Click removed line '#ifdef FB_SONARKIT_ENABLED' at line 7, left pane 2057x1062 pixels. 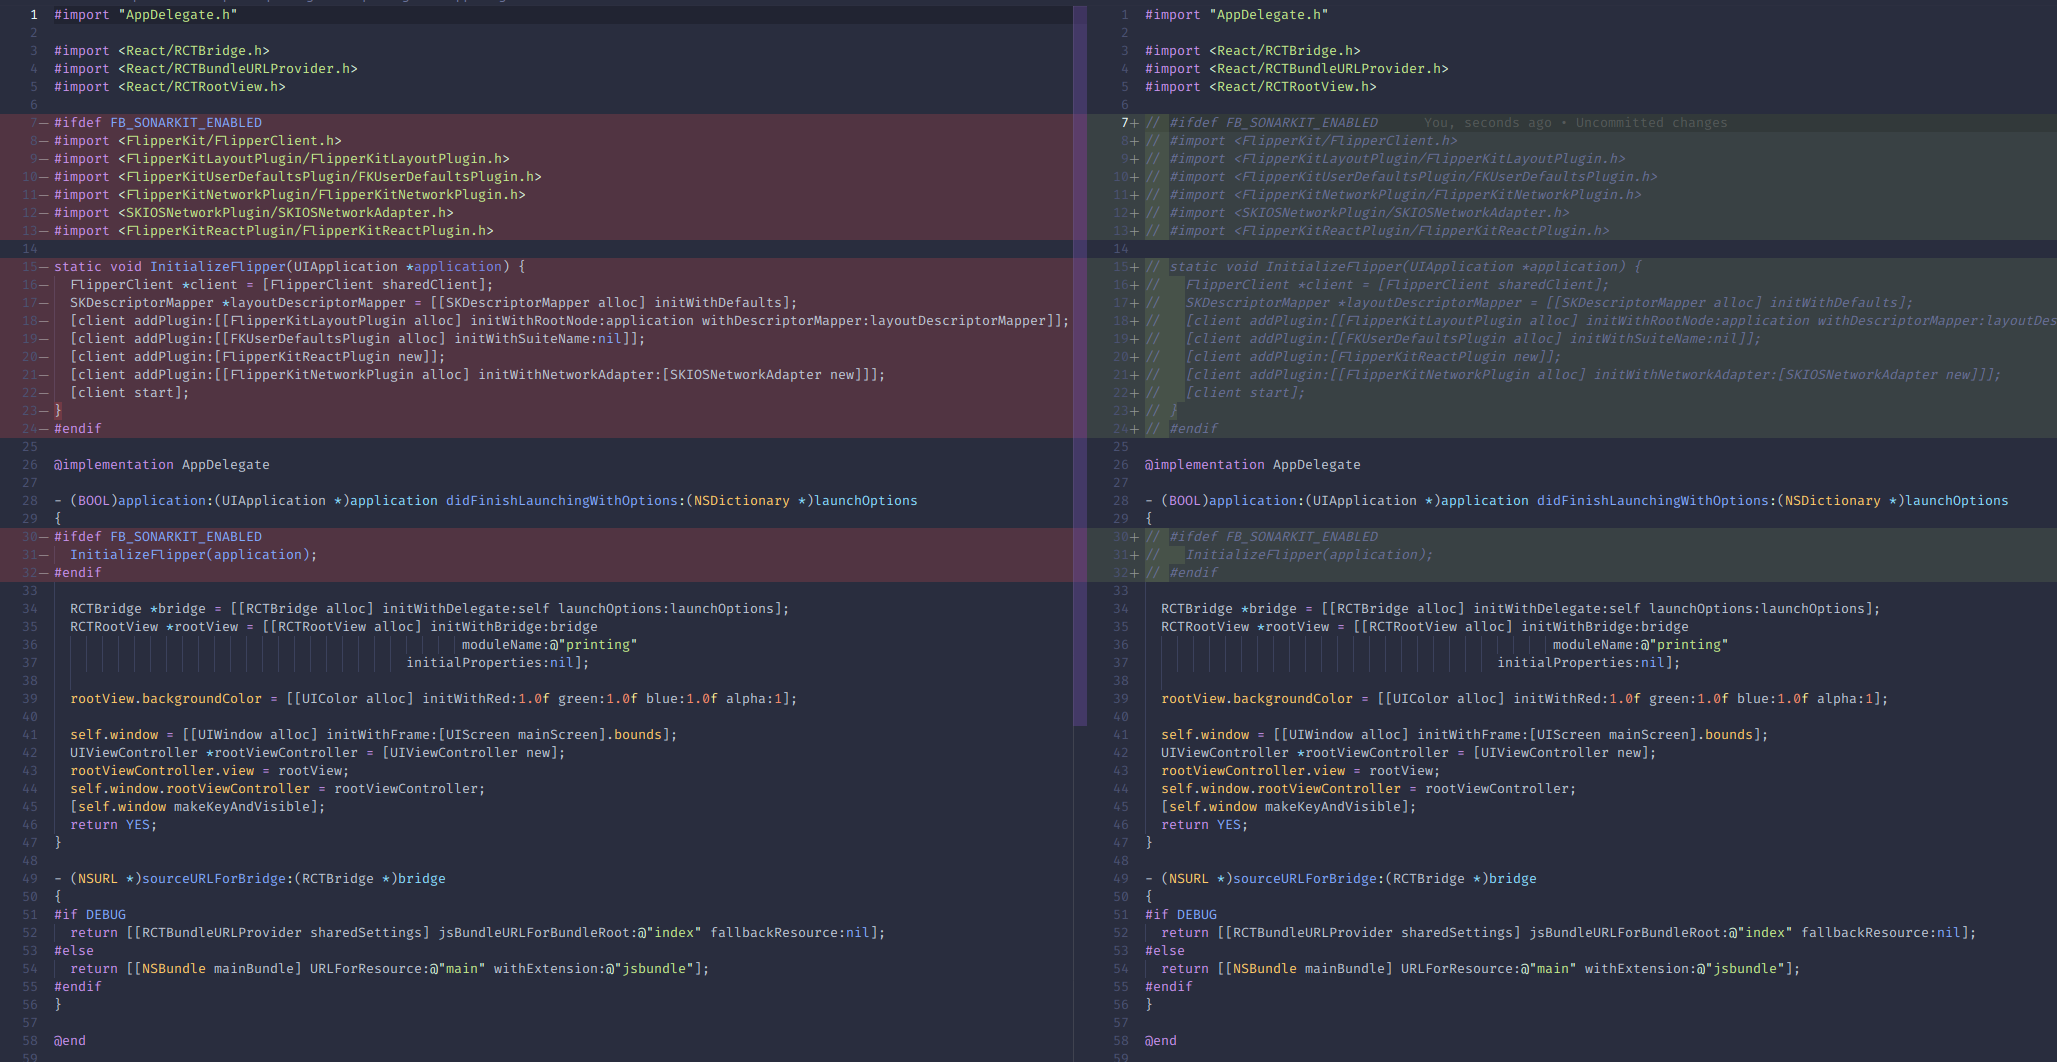pyautogui.click(x=158, y=123)
